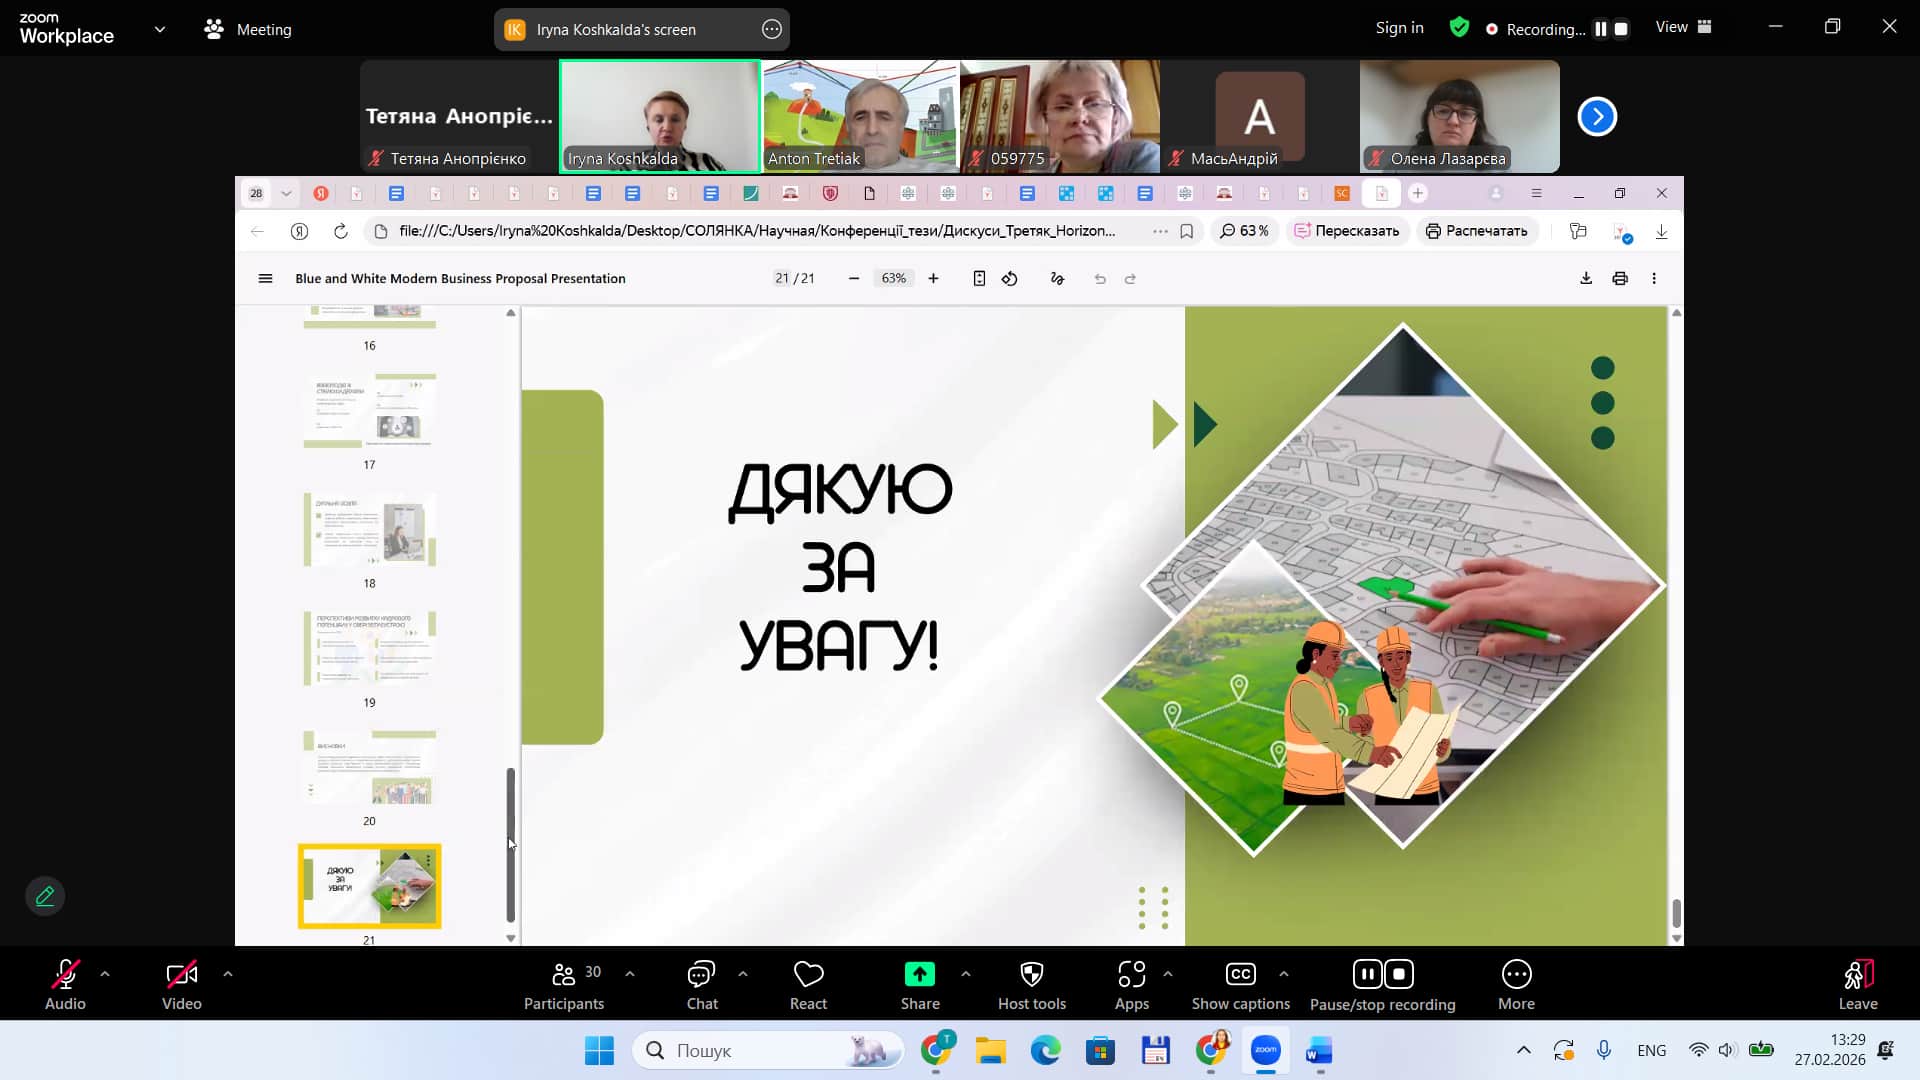1920x1080 pixels.
Task: Pause the recording
Action: click(x=1367, y=974)
